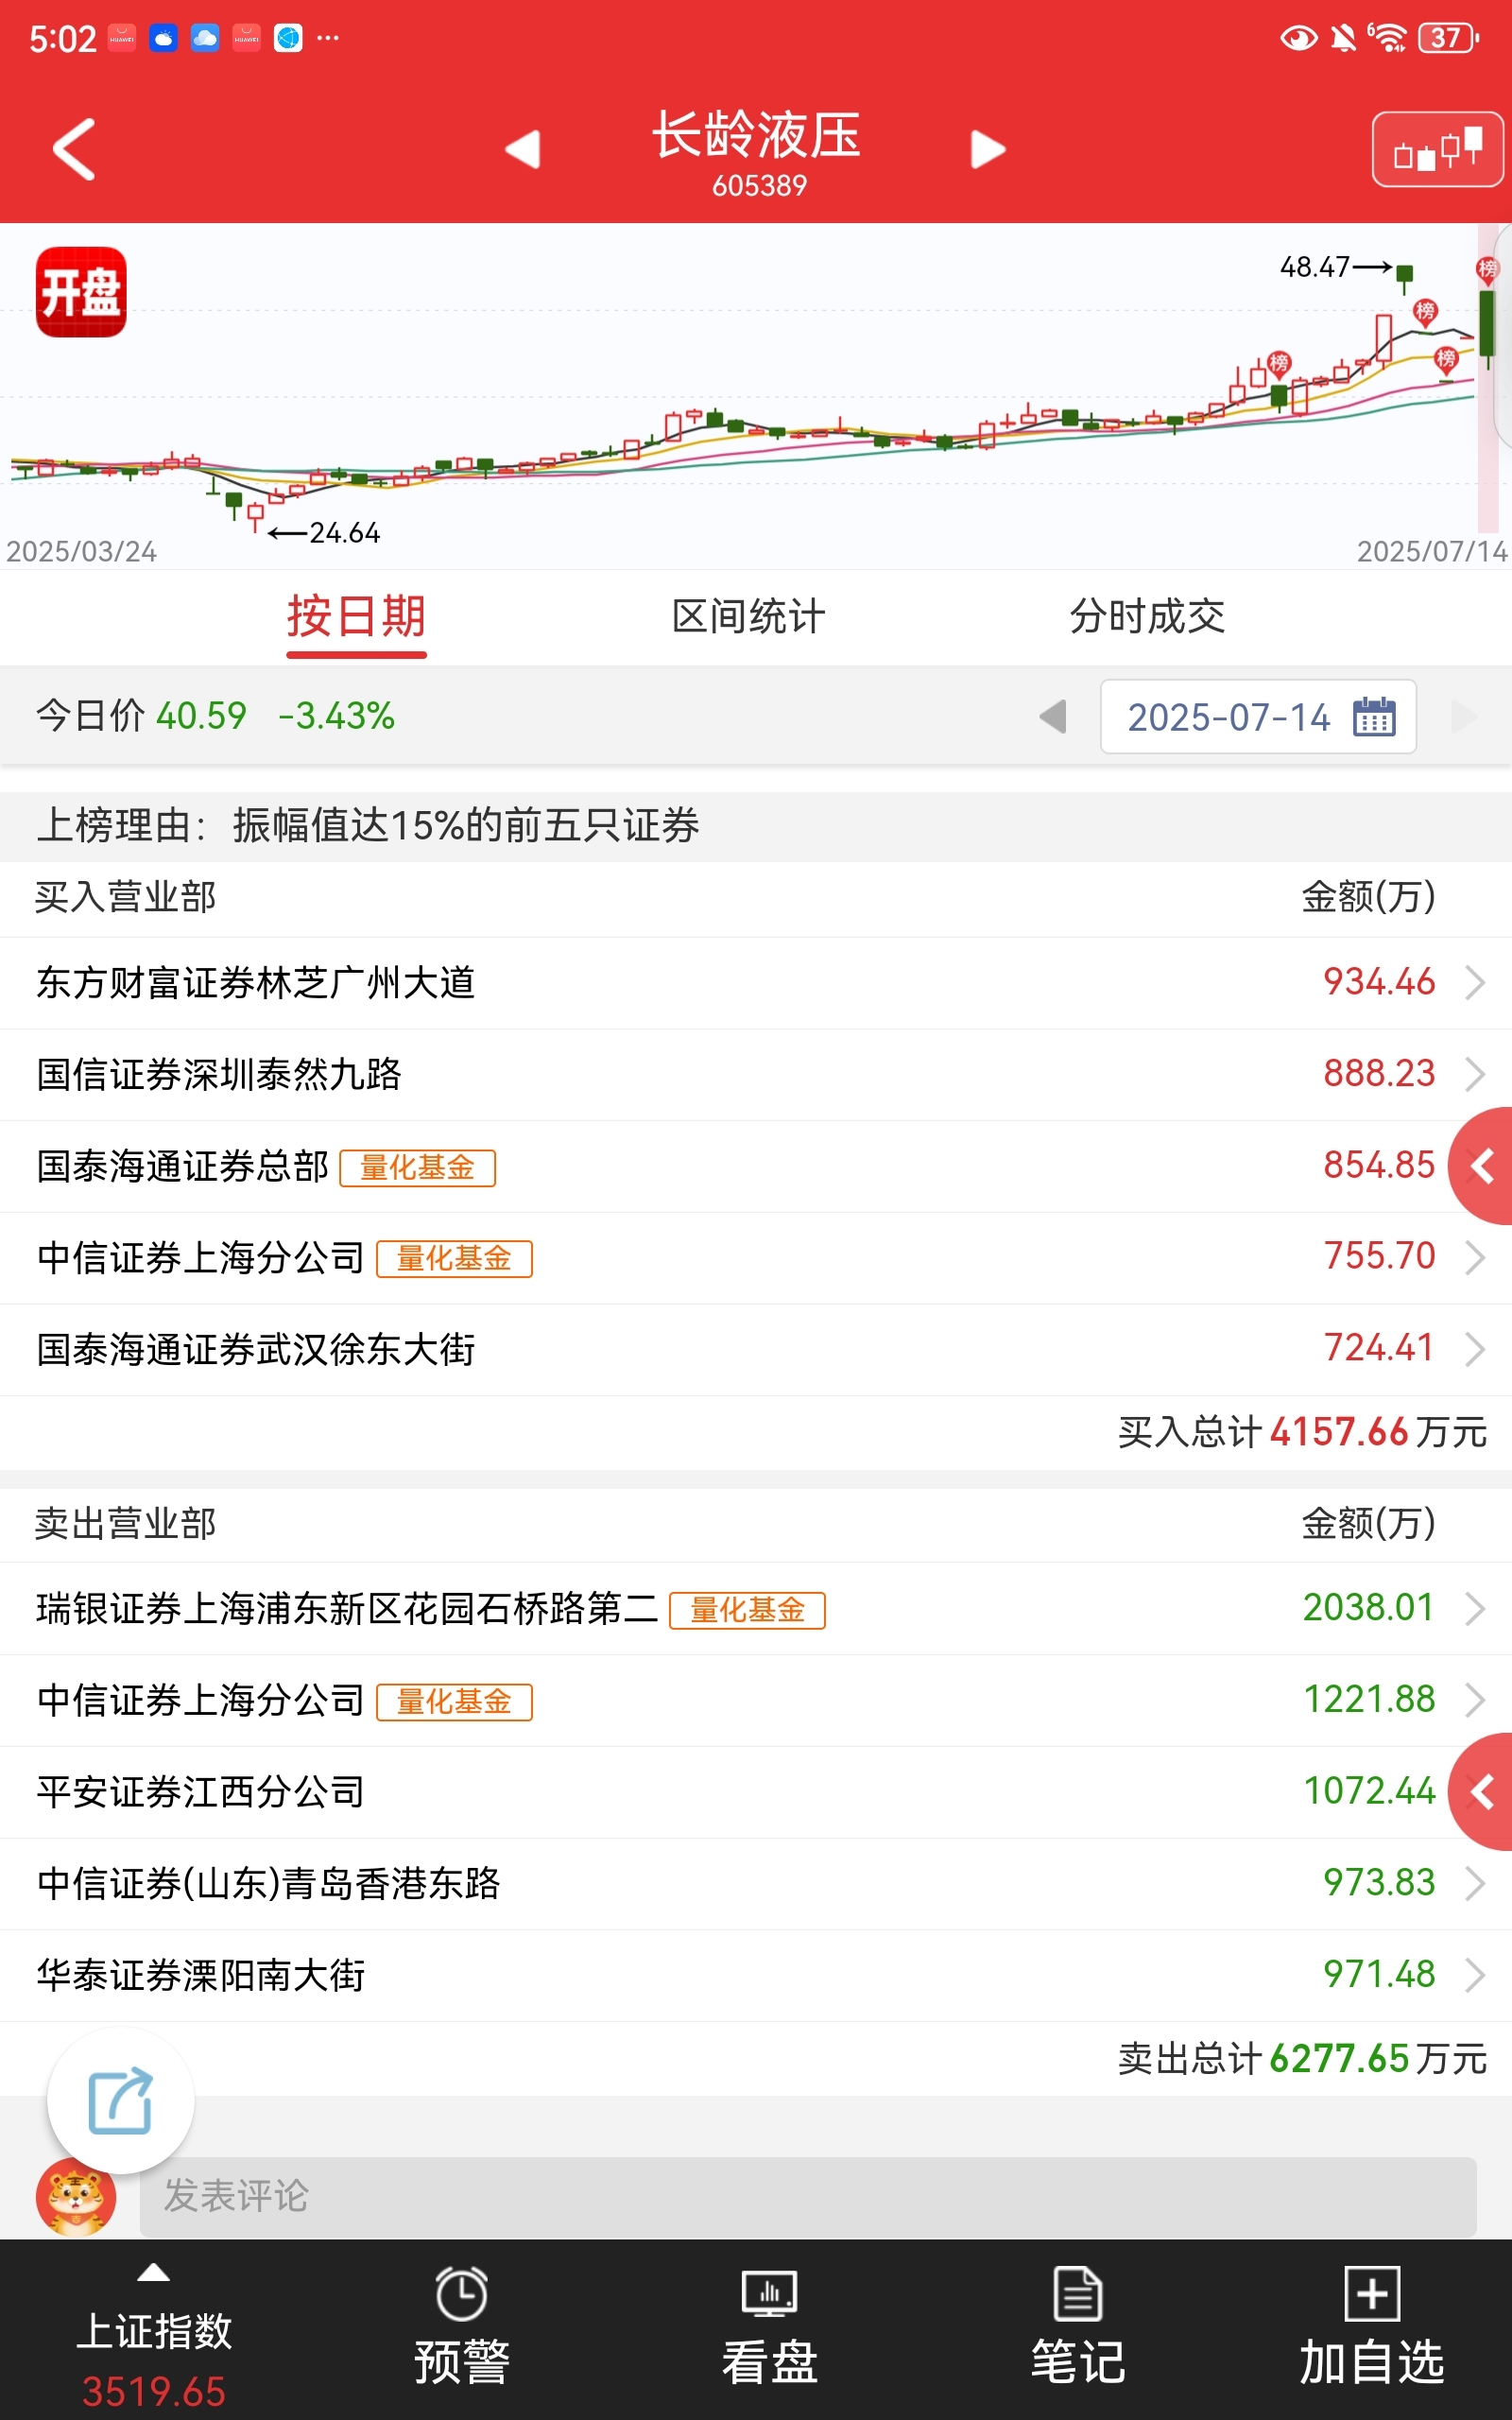
Task: Open 国泰海通证券总部 buyer row
Action: coord(756,1167)
